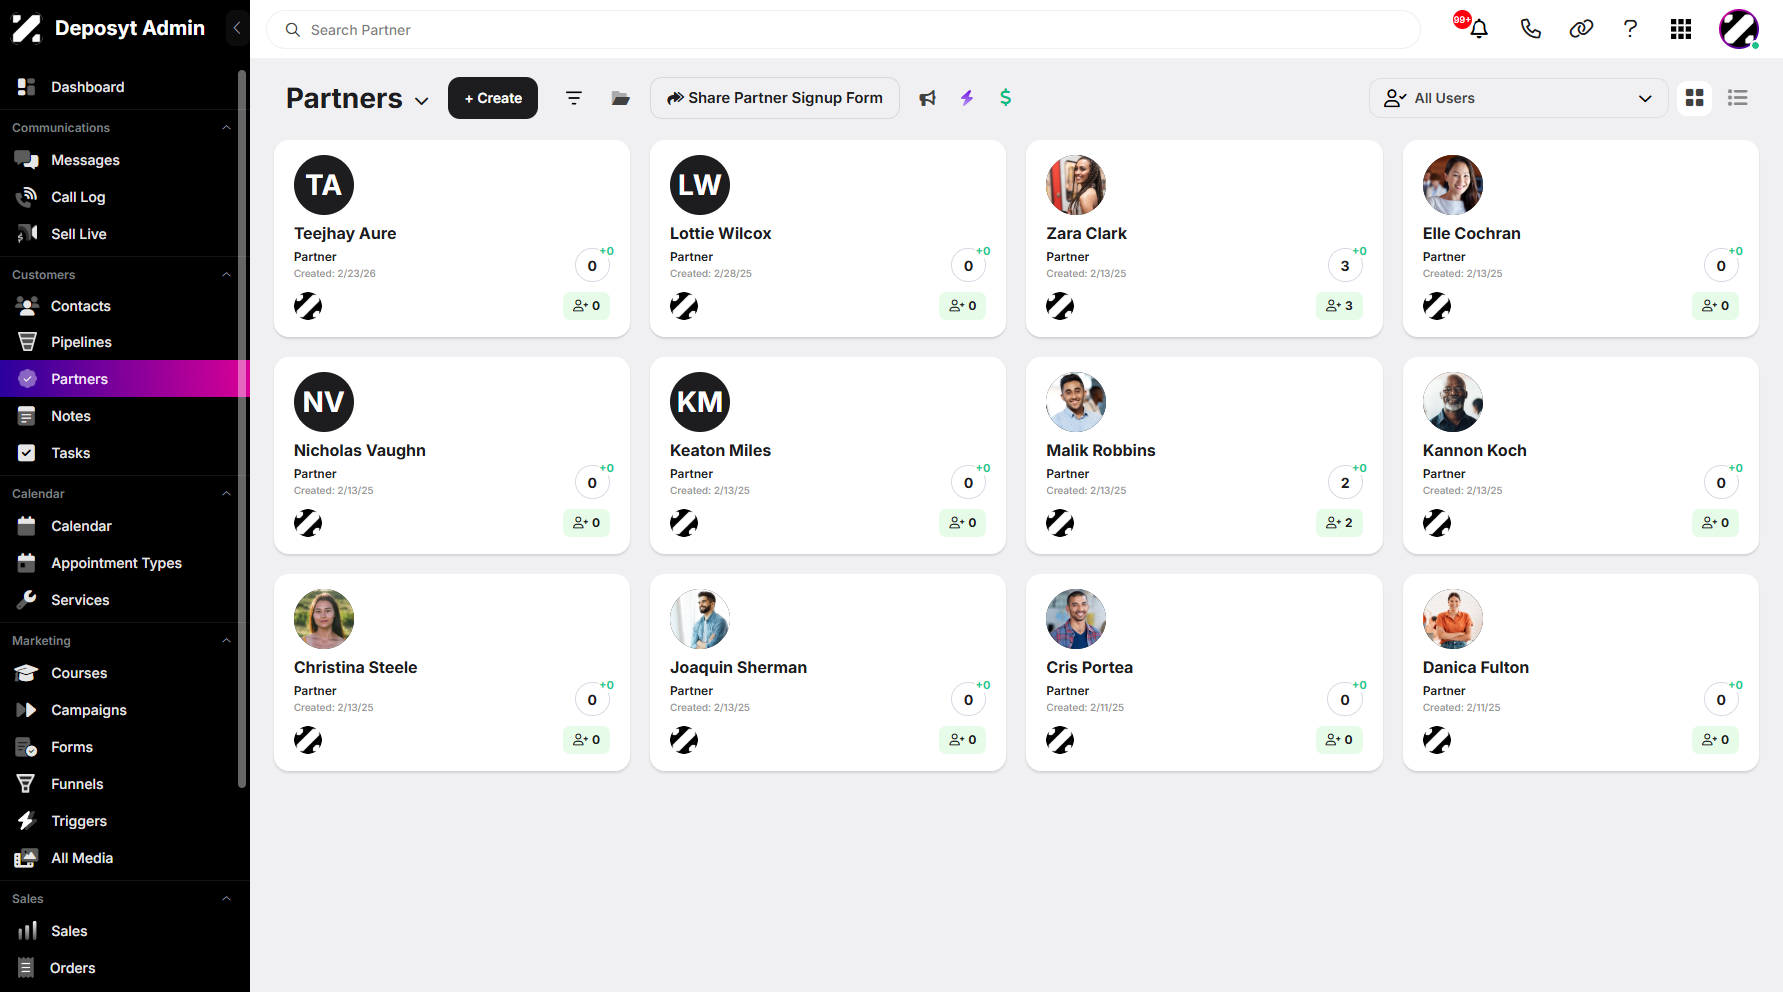This screenshot has height=992, width=1783.
Task: Click the round 3 counter on Zara Clark's card
Action: [1345, 266]
